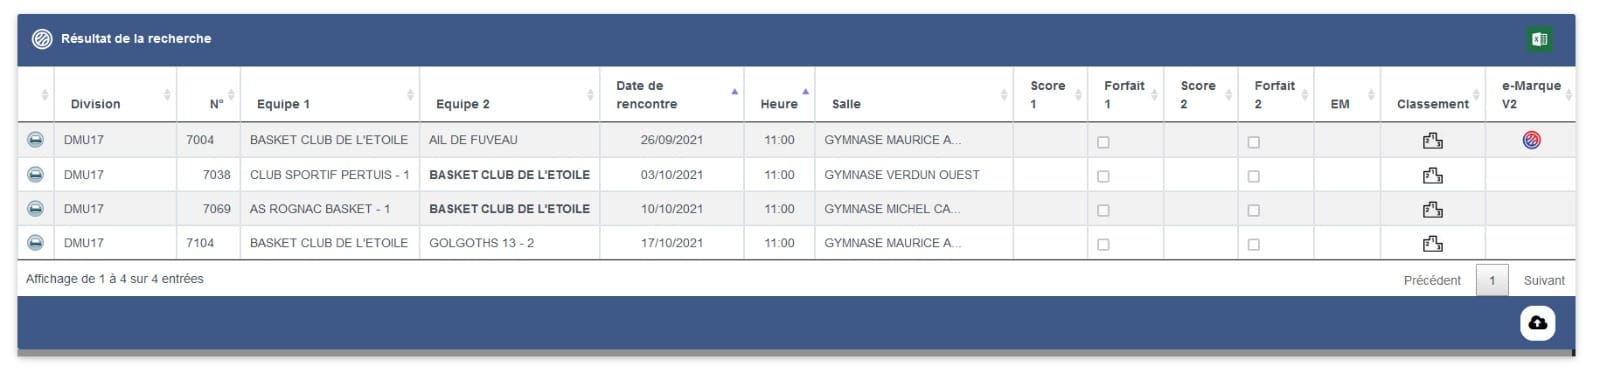Check Forfait 2 box for match 7038
The image size is (1600, 380).
(x=1254, y=176)
